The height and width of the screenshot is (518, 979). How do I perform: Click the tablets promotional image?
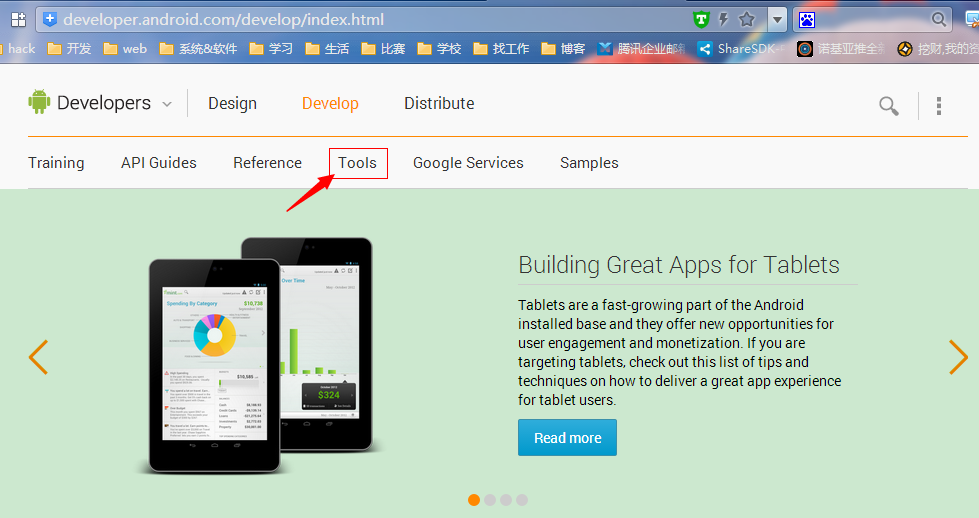coord(261,355)
